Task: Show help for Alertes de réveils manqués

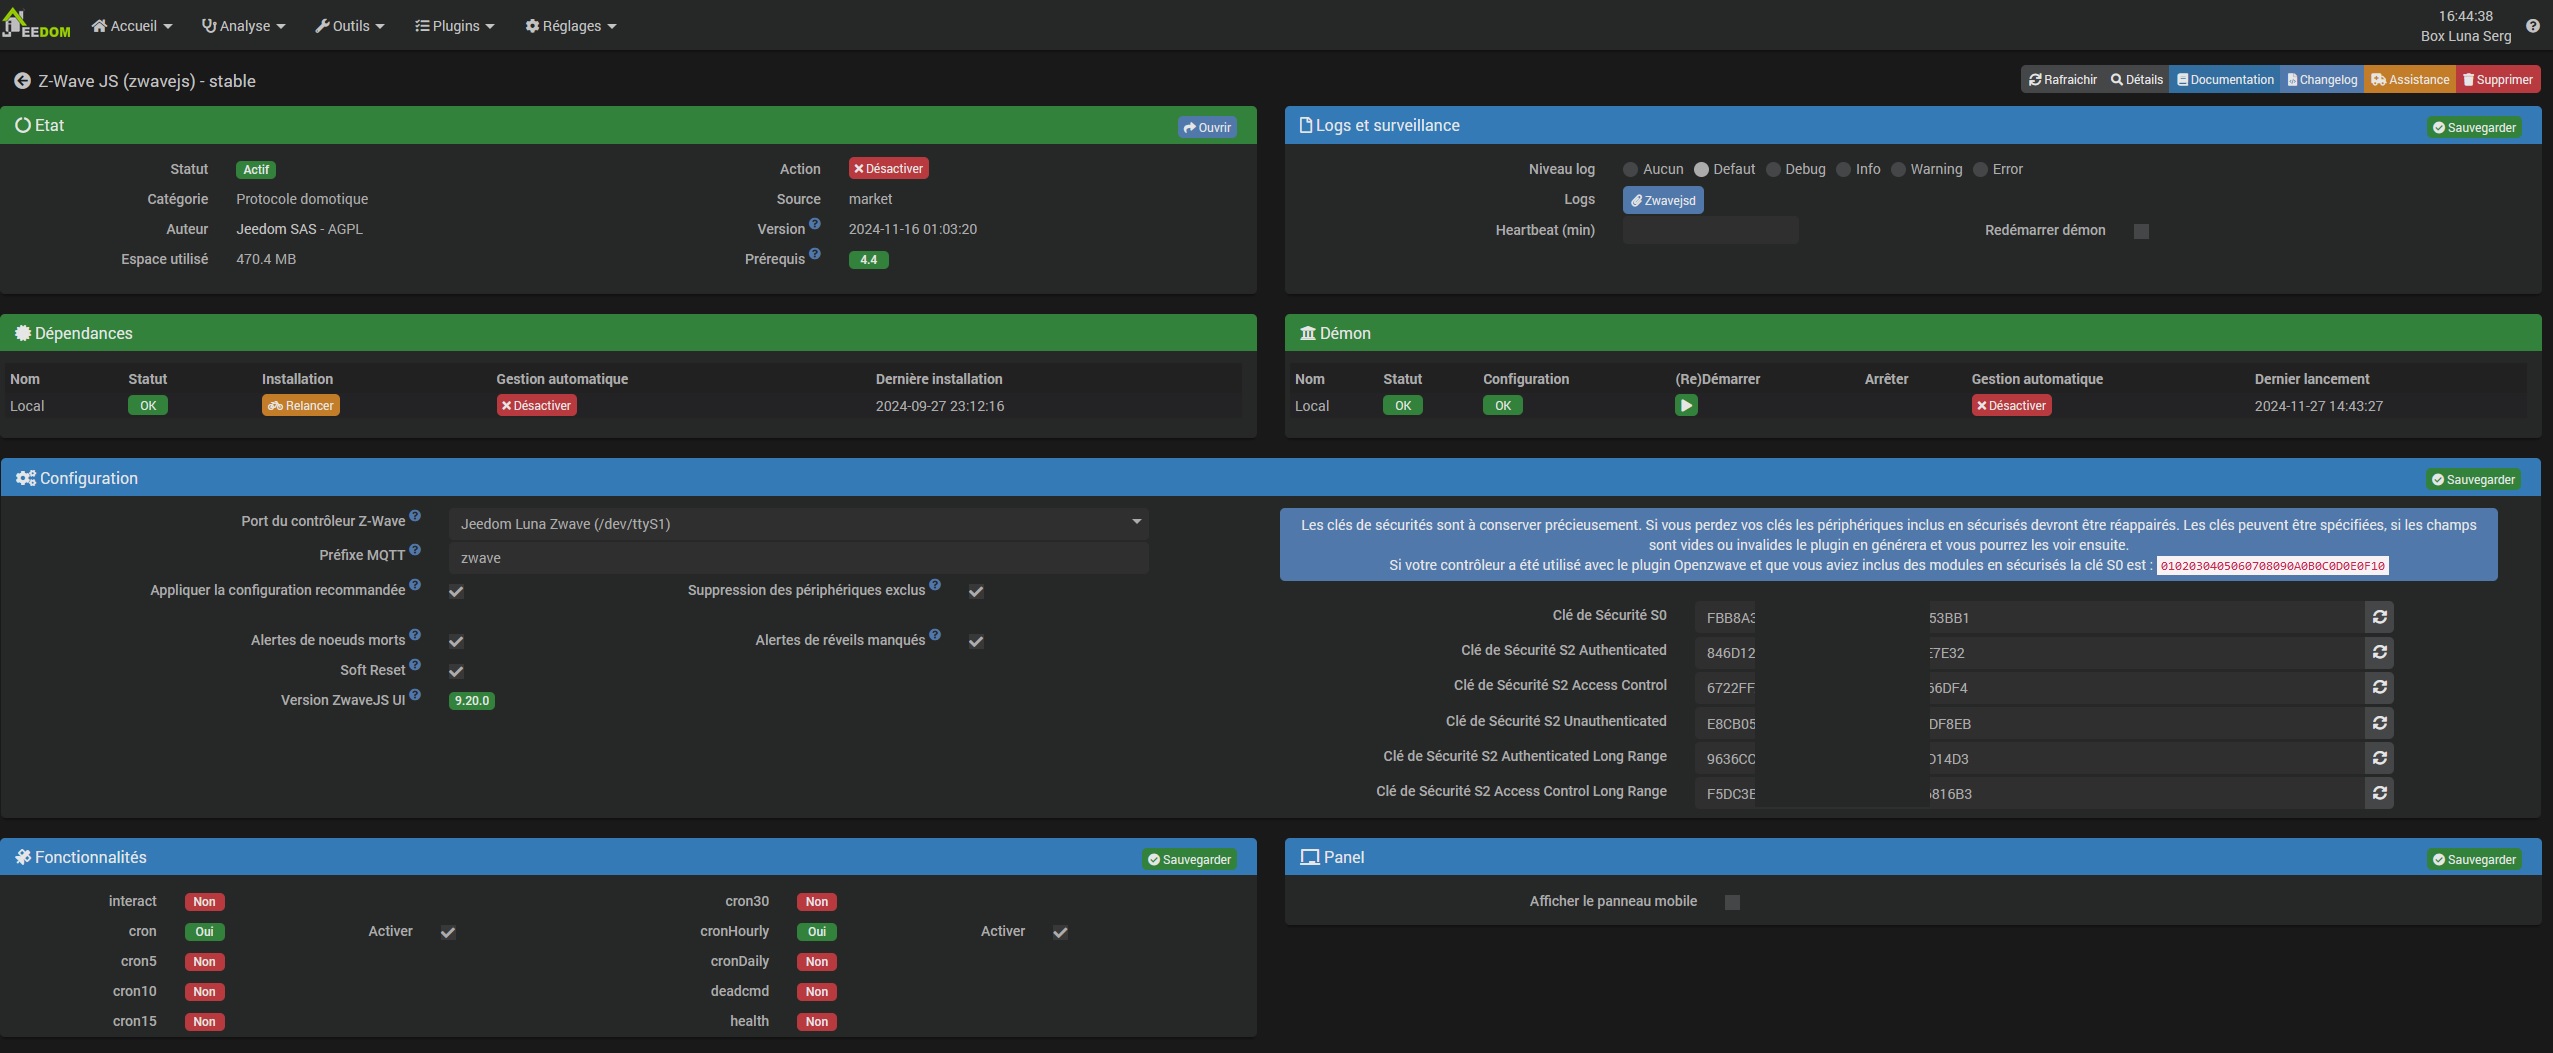Action: click(935, 635)
